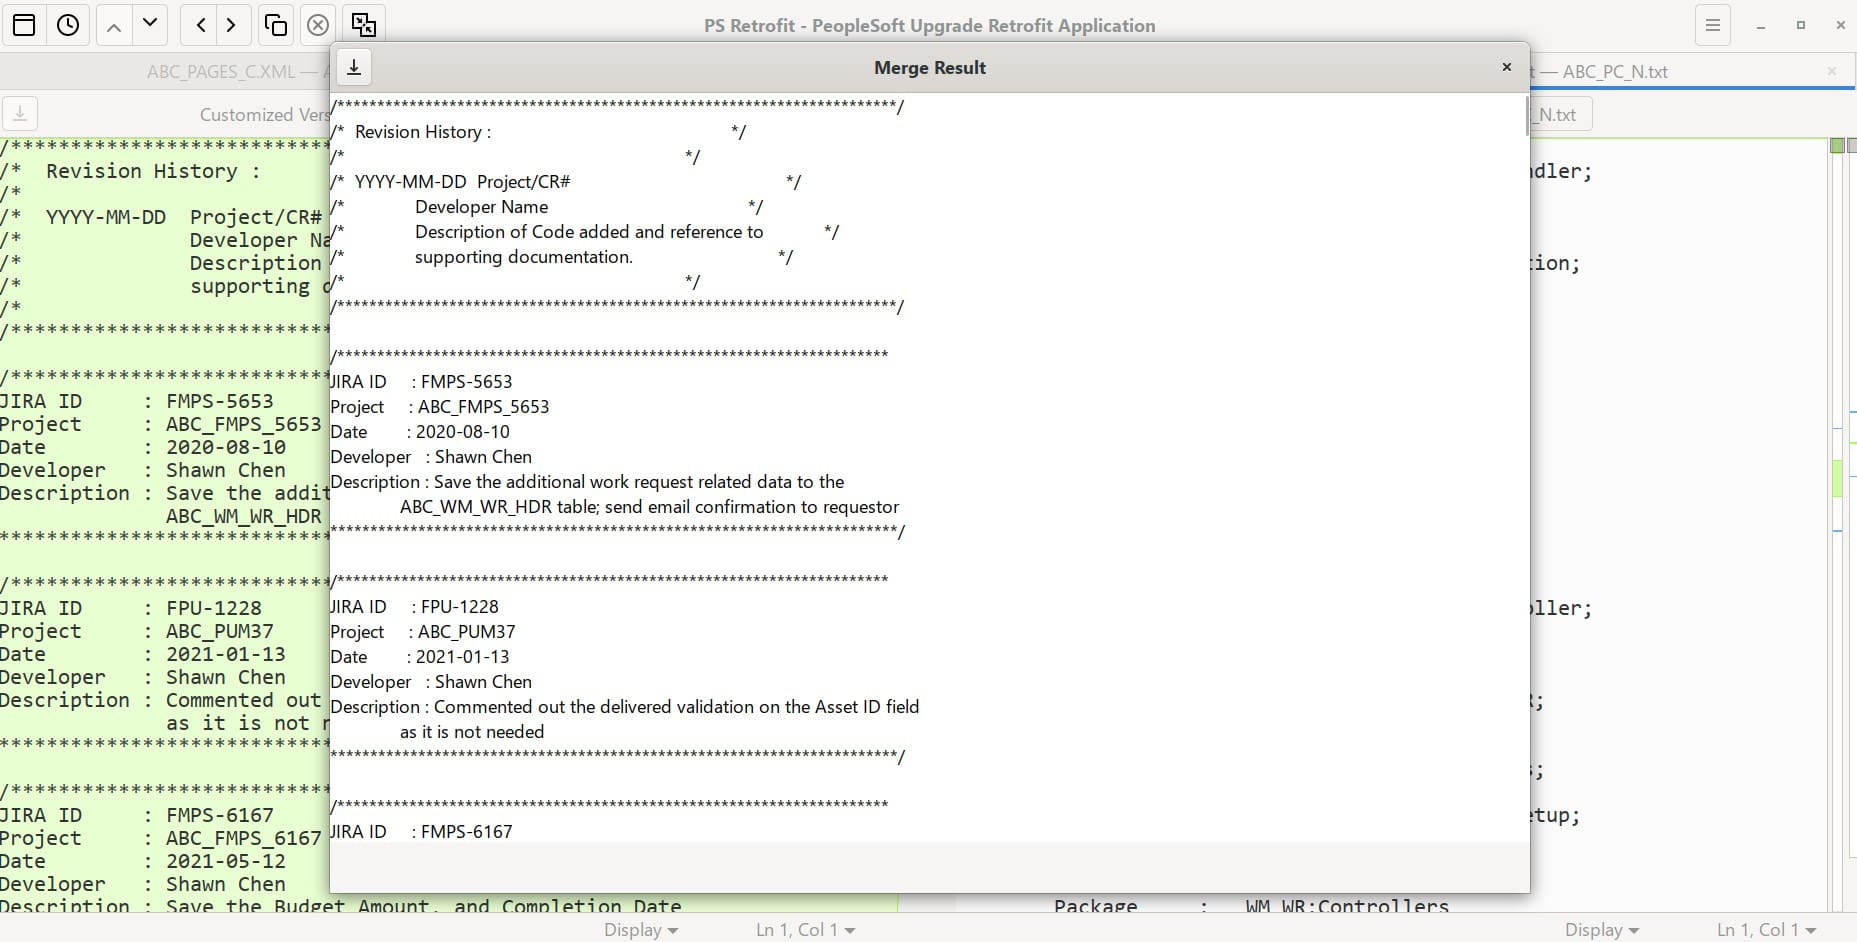The image size is (1857, 942).
Task: Click the circled X stop icon
Action: click(318, 25)
